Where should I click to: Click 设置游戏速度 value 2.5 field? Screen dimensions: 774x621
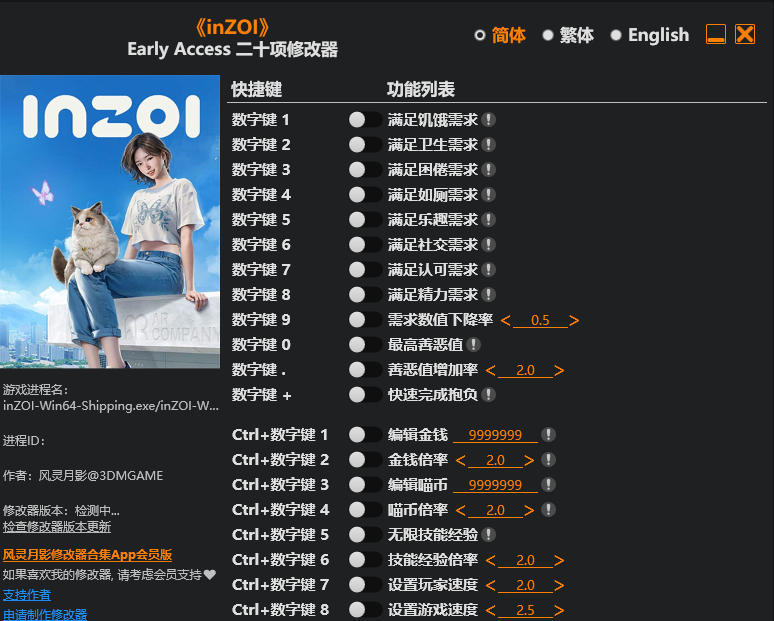point(525,610)
